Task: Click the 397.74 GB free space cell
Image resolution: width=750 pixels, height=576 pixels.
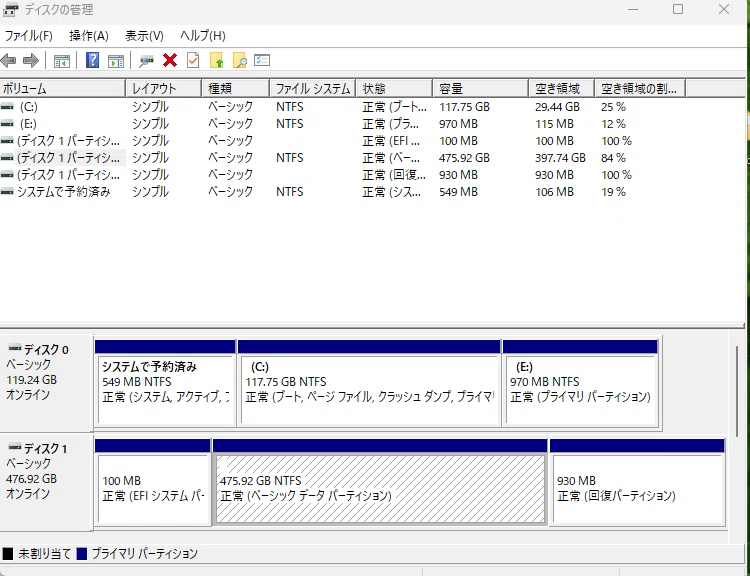Action: (x=560, y=158)
